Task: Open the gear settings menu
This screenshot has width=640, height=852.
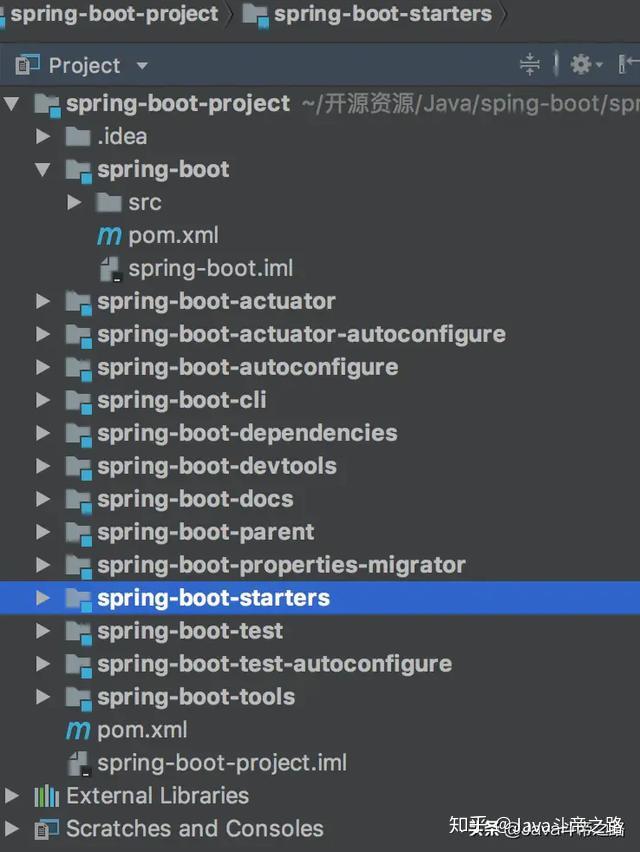Action: (585, 65)
